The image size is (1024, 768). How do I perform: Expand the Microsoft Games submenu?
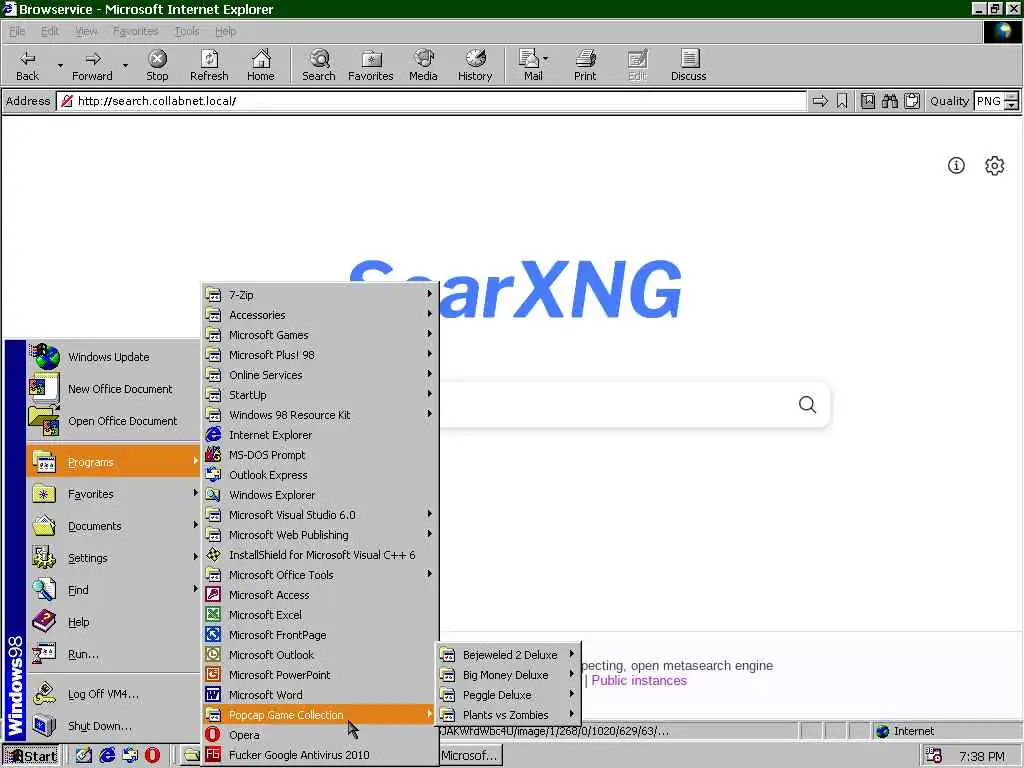click(x=320, y=335)
